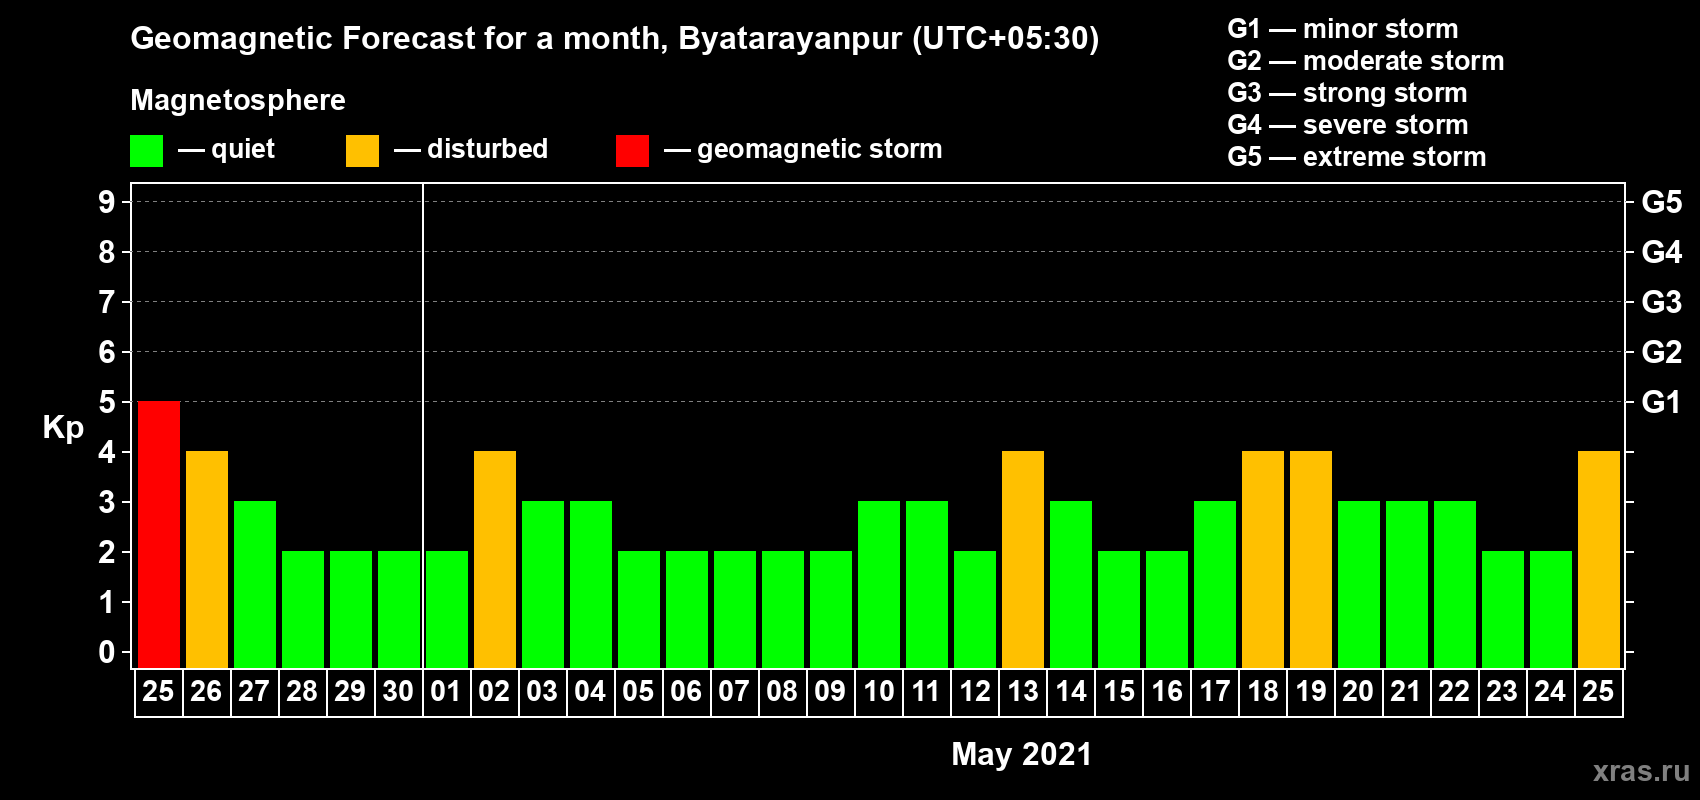The height and width of the screenshot is (800, 1700).
Task: Select the orange bar above date 26
Action: [207, 560]
